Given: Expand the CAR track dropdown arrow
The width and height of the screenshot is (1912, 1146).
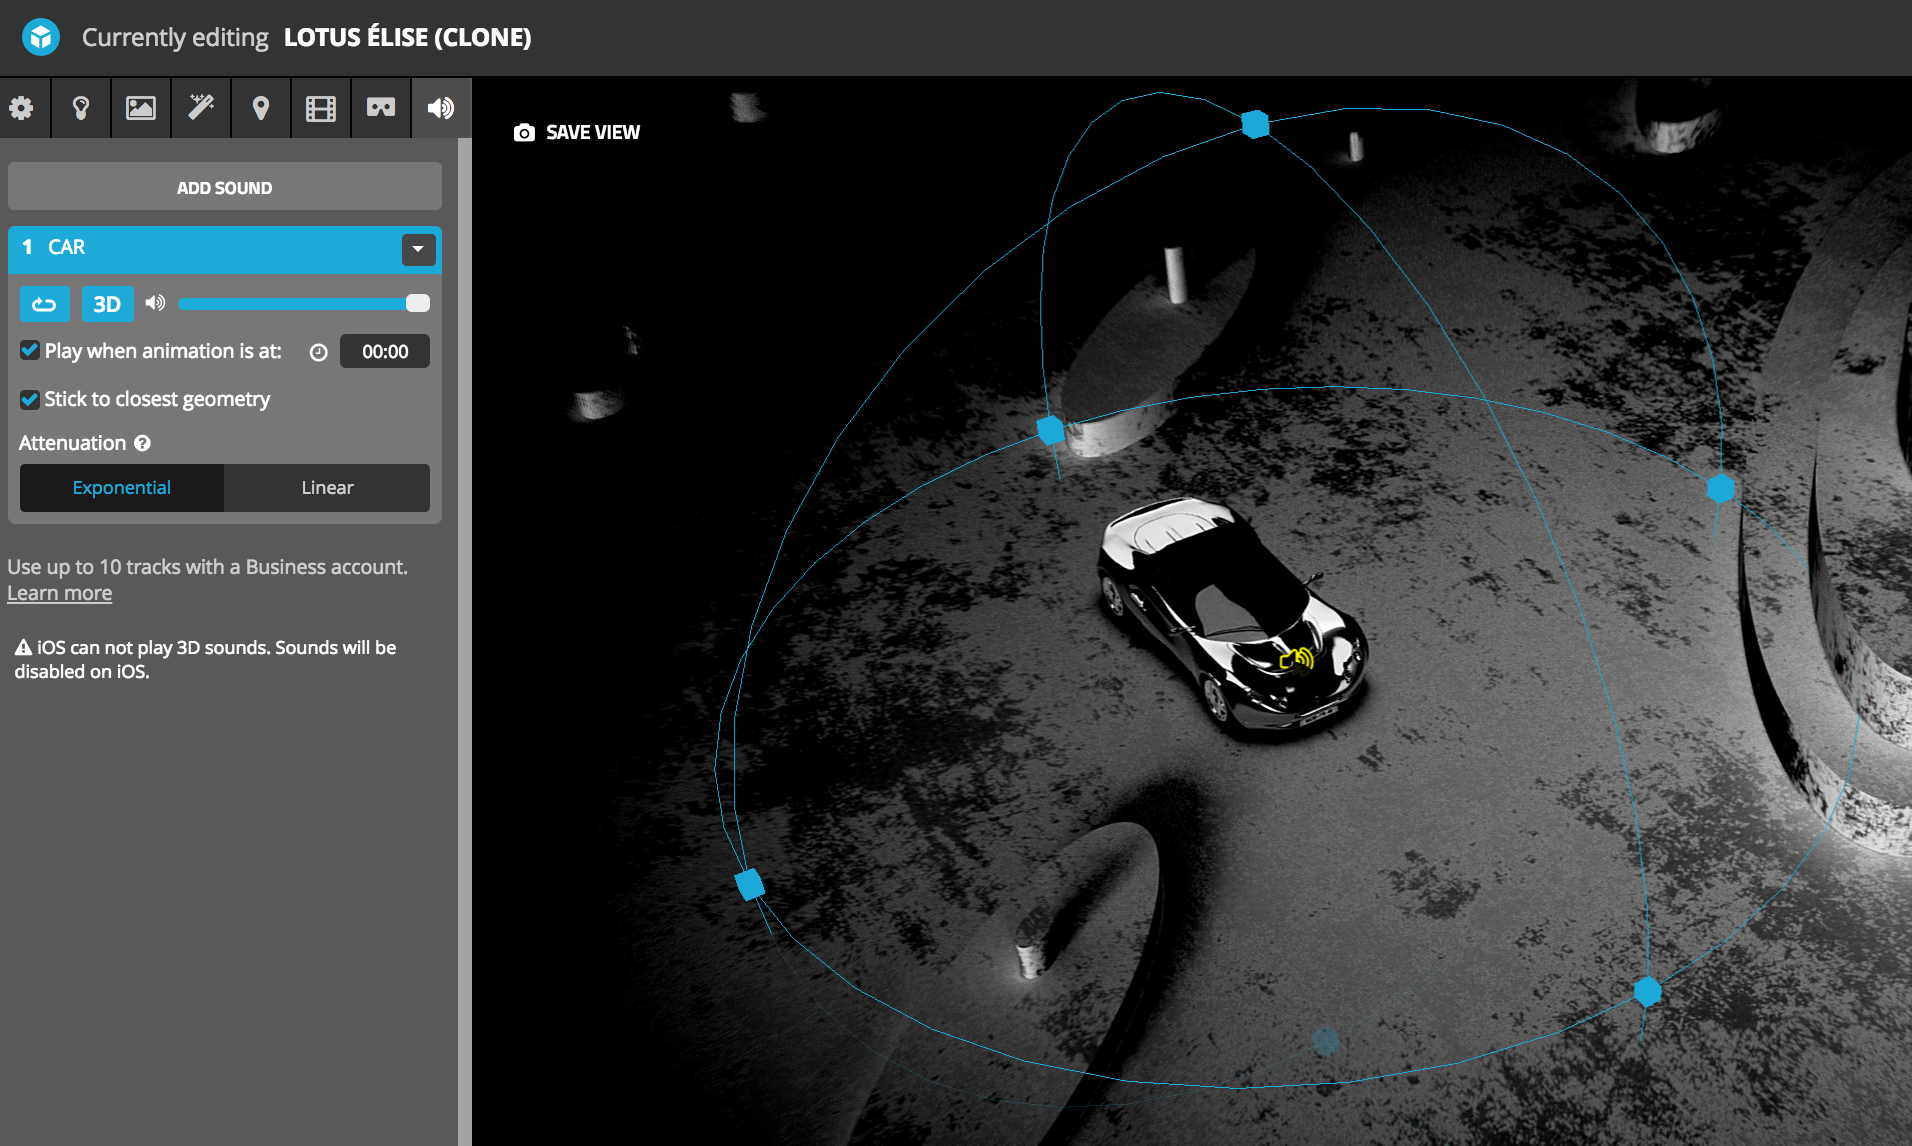Looking at the screenshot, I should click(418, 249).
